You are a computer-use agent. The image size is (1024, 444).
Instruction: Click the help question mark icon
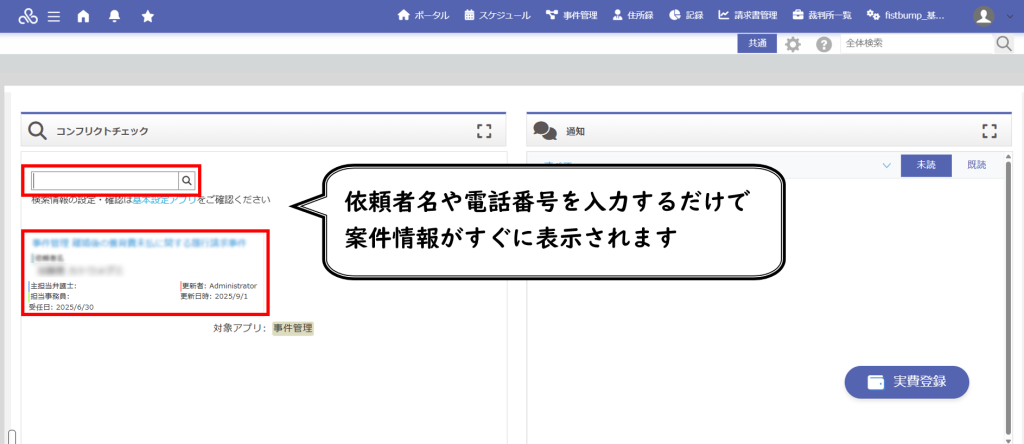tap(824, 44)
